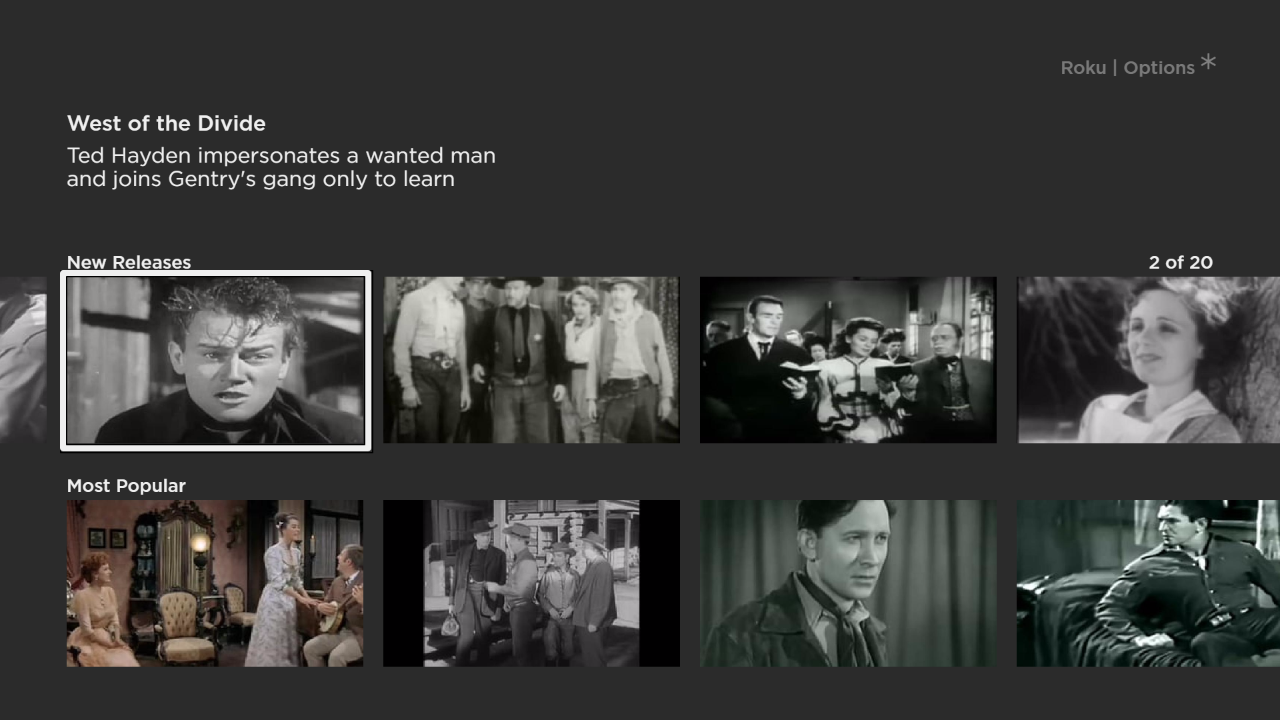
Task: Open the Roku | Options label
Action: coord(1128,68)
